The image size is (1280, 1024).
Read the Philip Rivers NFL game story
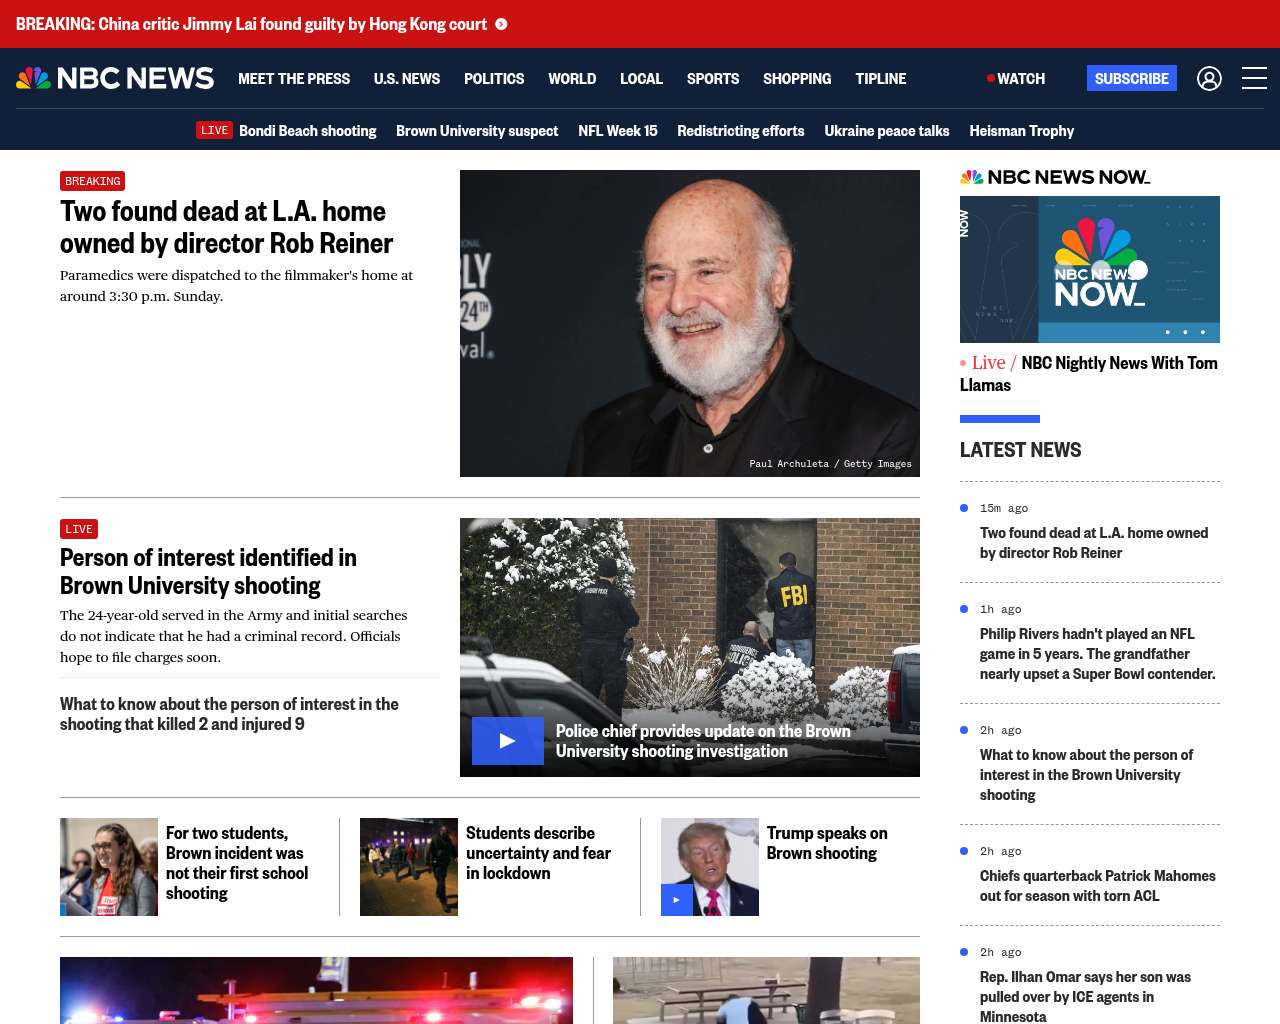(x=1098, y=654)
